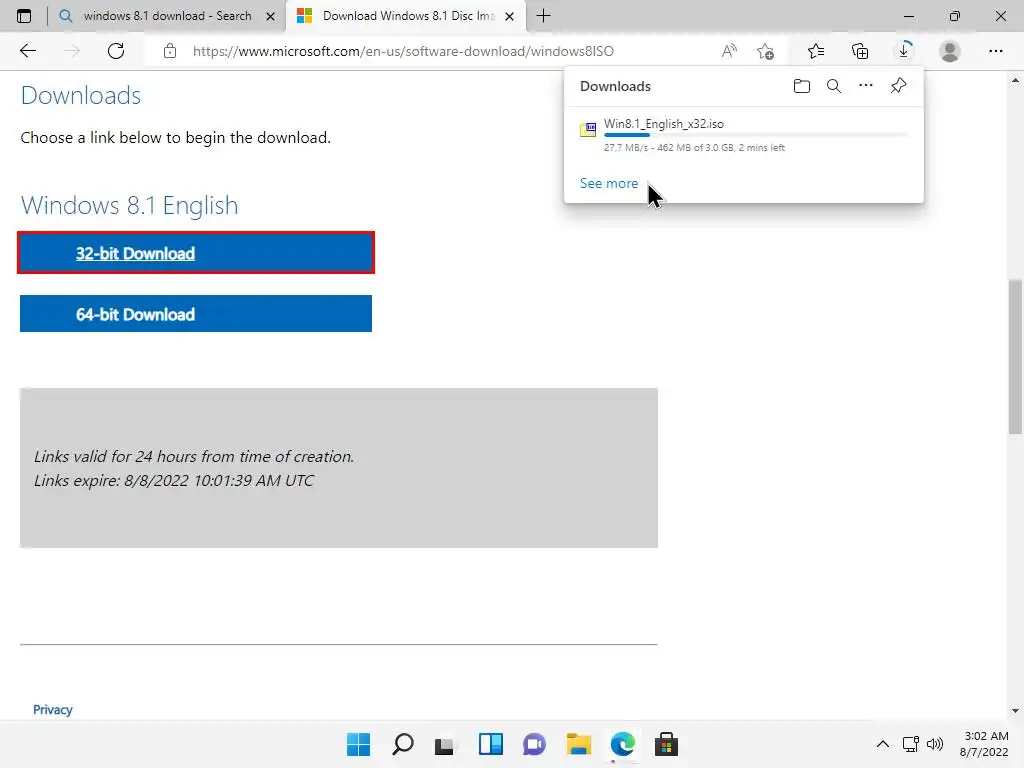This screenshot has width=1024, height=768.
Task: Click the volume tray icon
Action: tap(935, 744)
